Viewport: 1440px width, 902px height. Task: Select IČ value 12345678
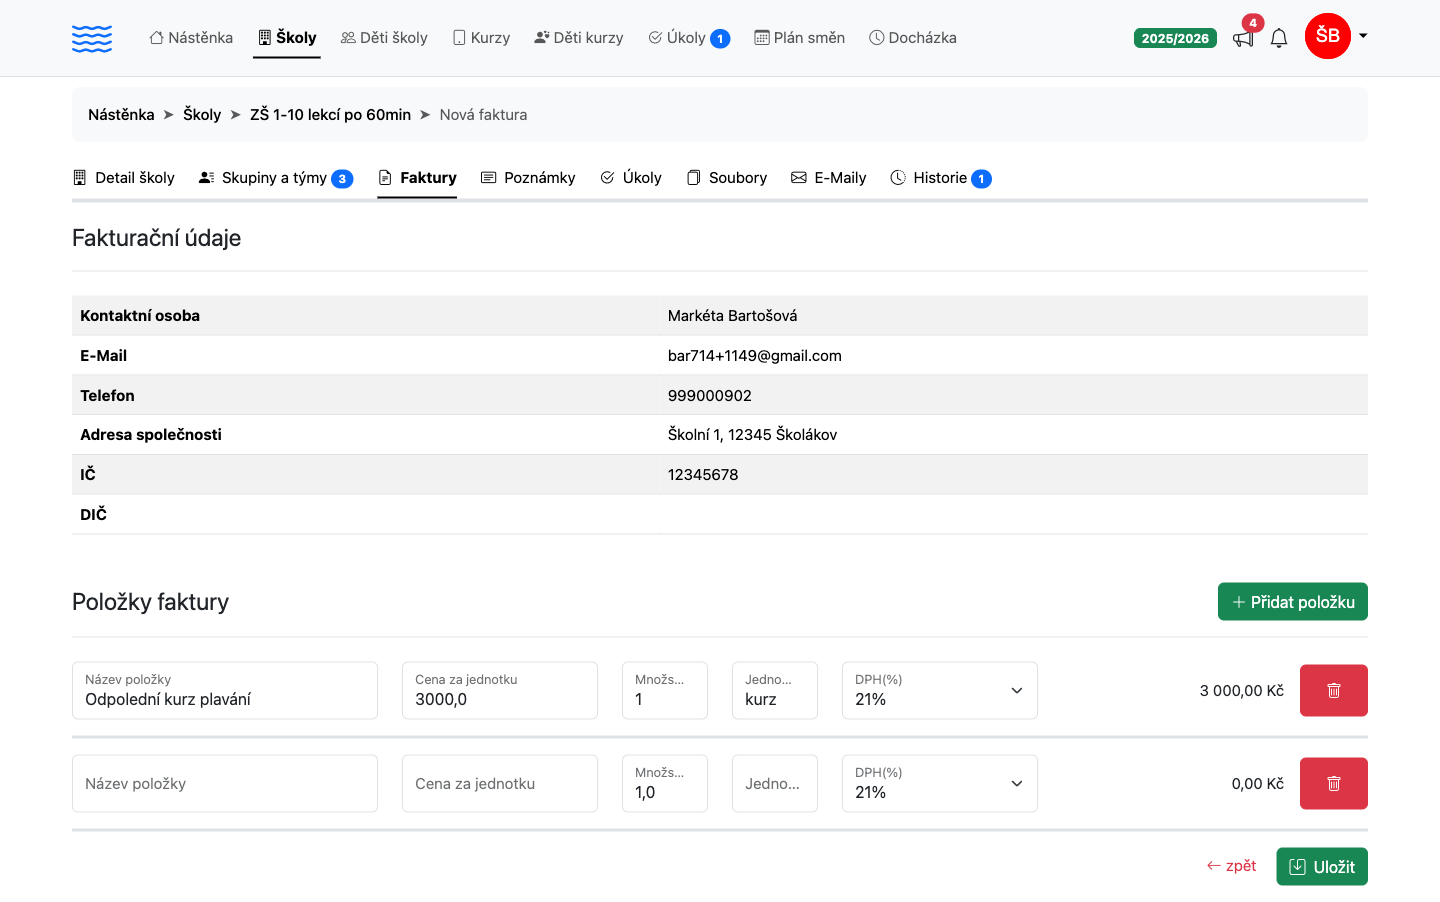(703, 475)
